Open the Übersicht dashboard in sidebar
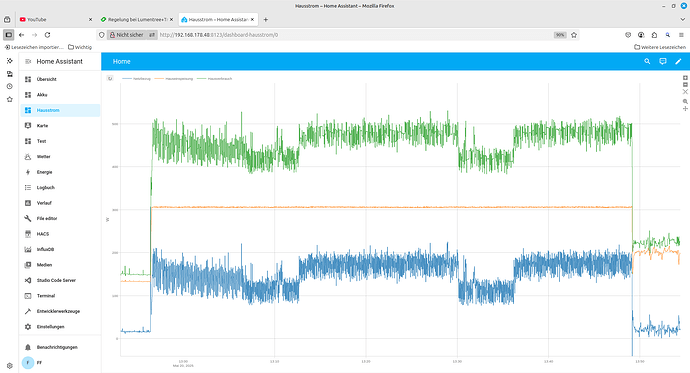Viewport: 690px width, 373px height. coord(60,79)
